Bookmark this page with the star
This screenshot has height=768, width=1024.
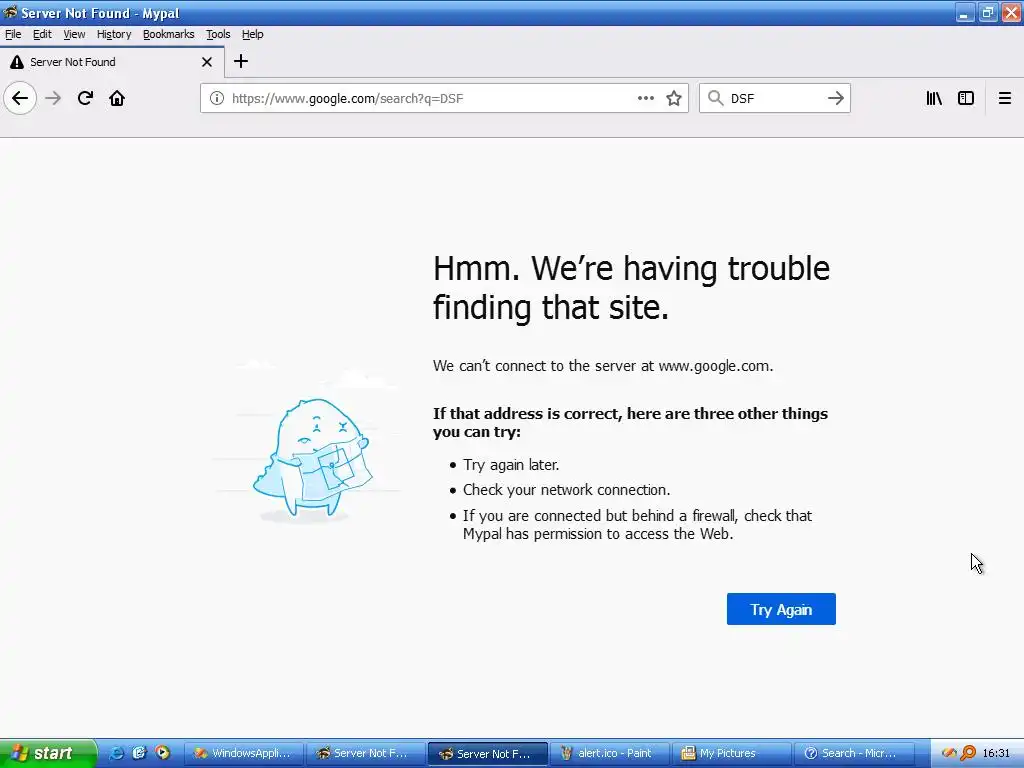(x=674, y=98)
